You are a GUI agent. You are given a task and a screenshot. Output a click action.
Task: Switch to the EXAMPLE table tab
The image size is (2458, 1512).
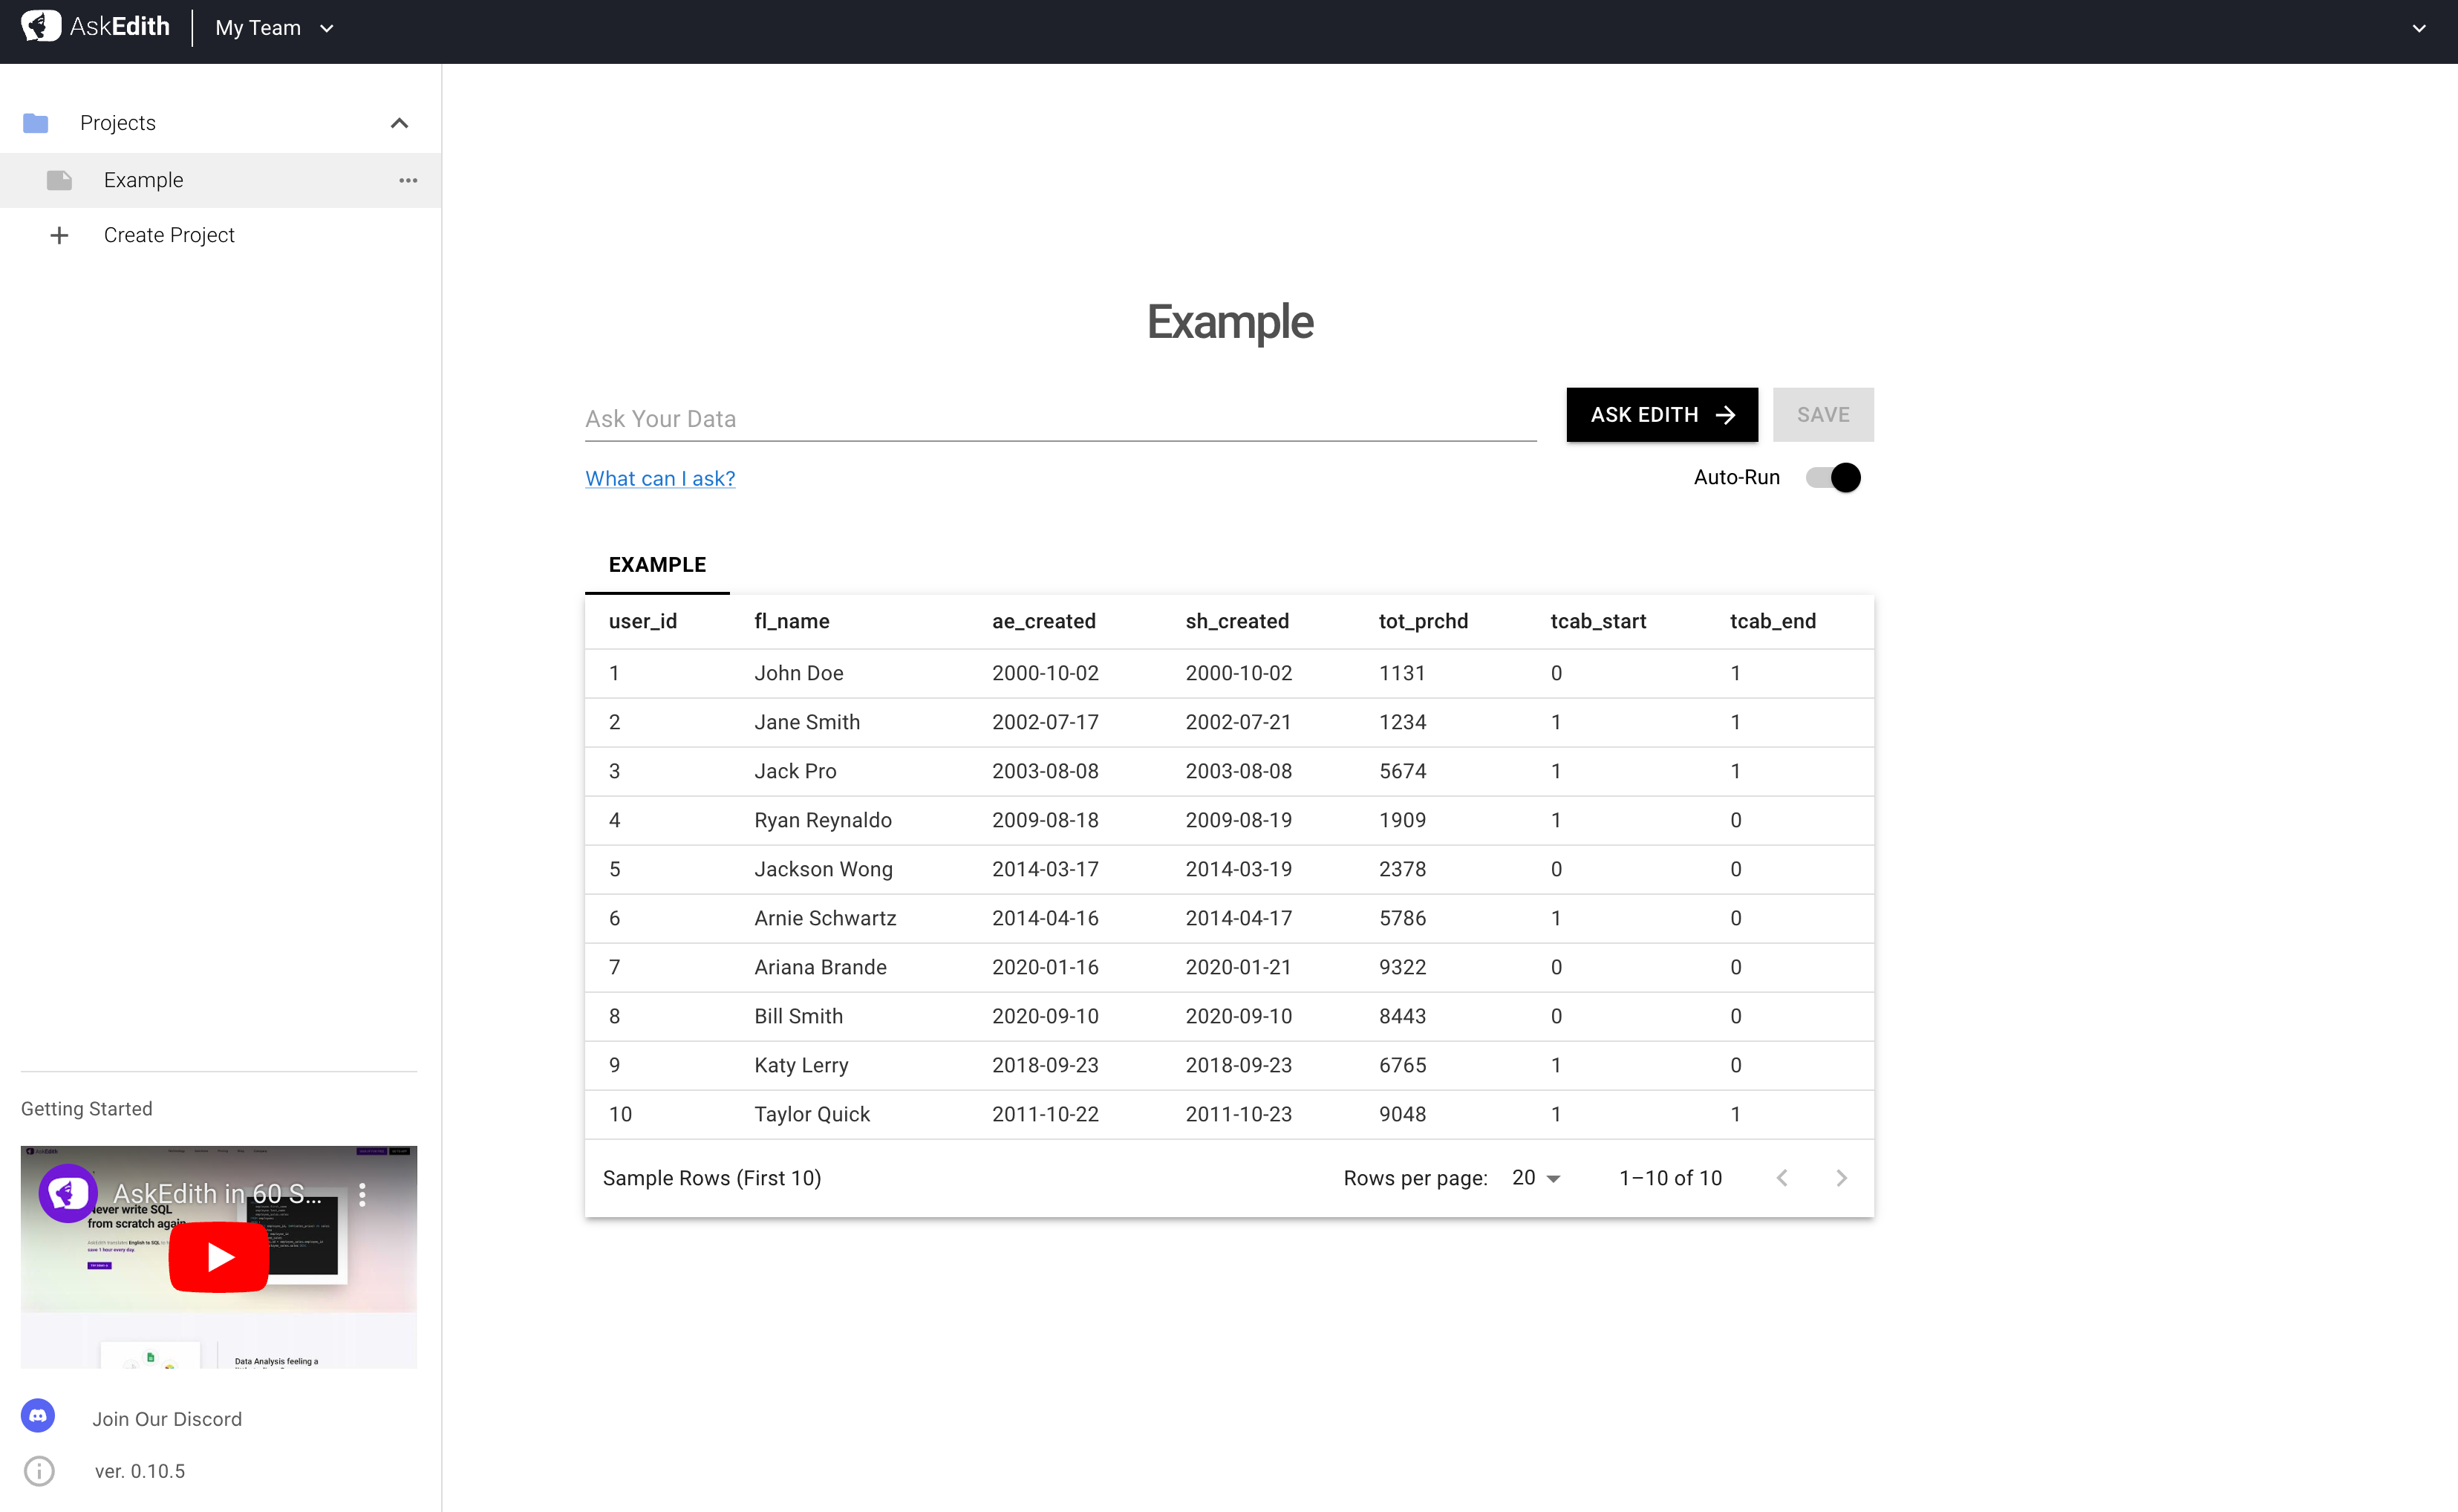pyautogui.click(x=656, y=564)
